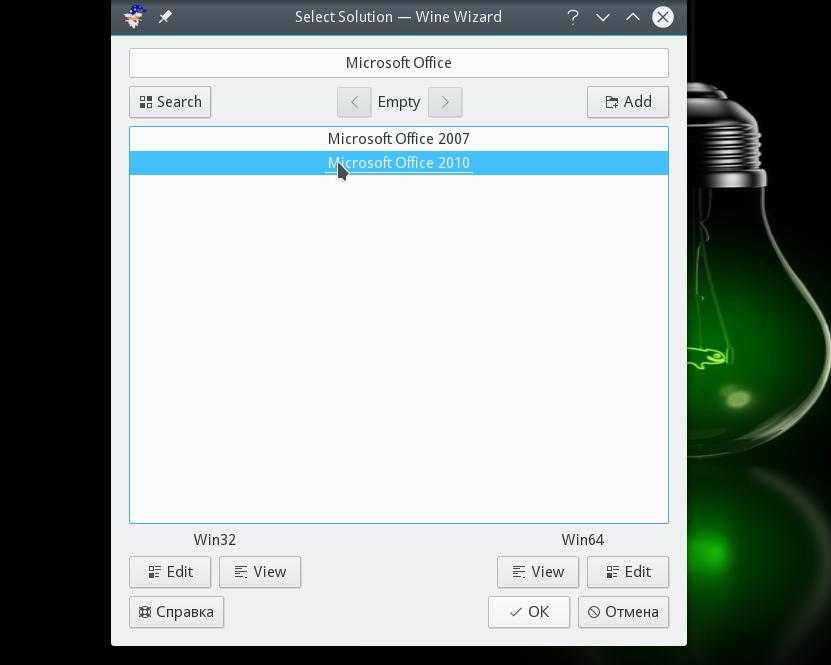
Task: Click the question mark help icon in title bar
Action: tap(572, 17)
